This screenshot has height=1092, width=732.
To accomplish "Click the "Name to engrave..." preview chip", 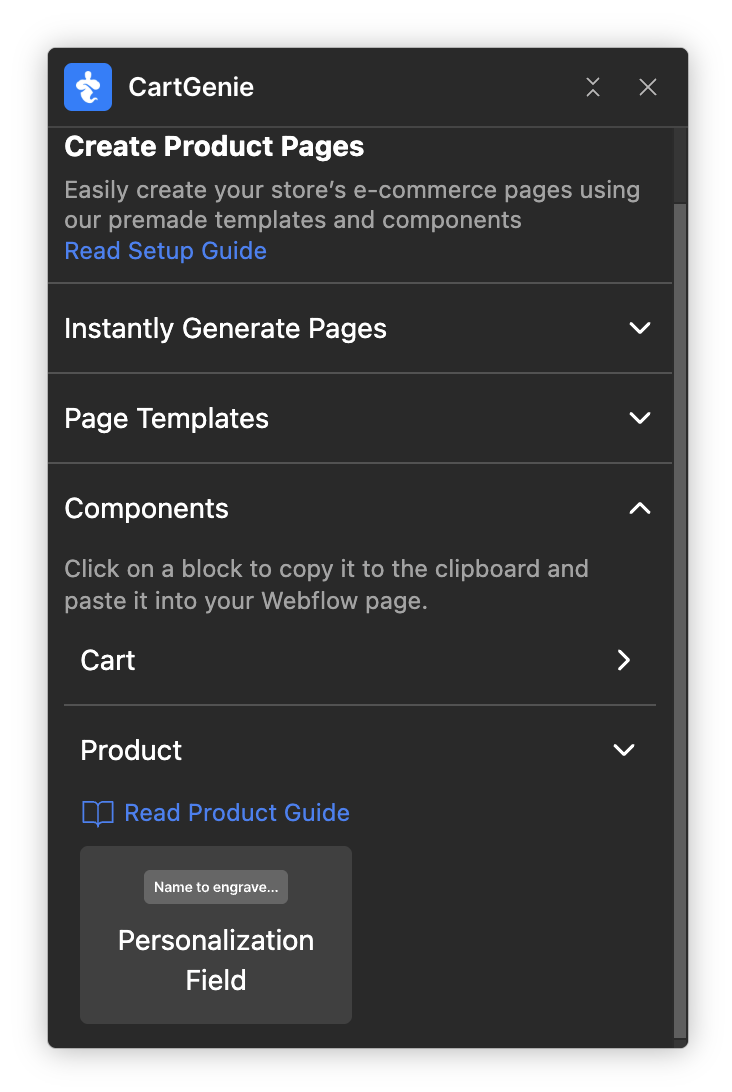I will (x=216, y=887).
